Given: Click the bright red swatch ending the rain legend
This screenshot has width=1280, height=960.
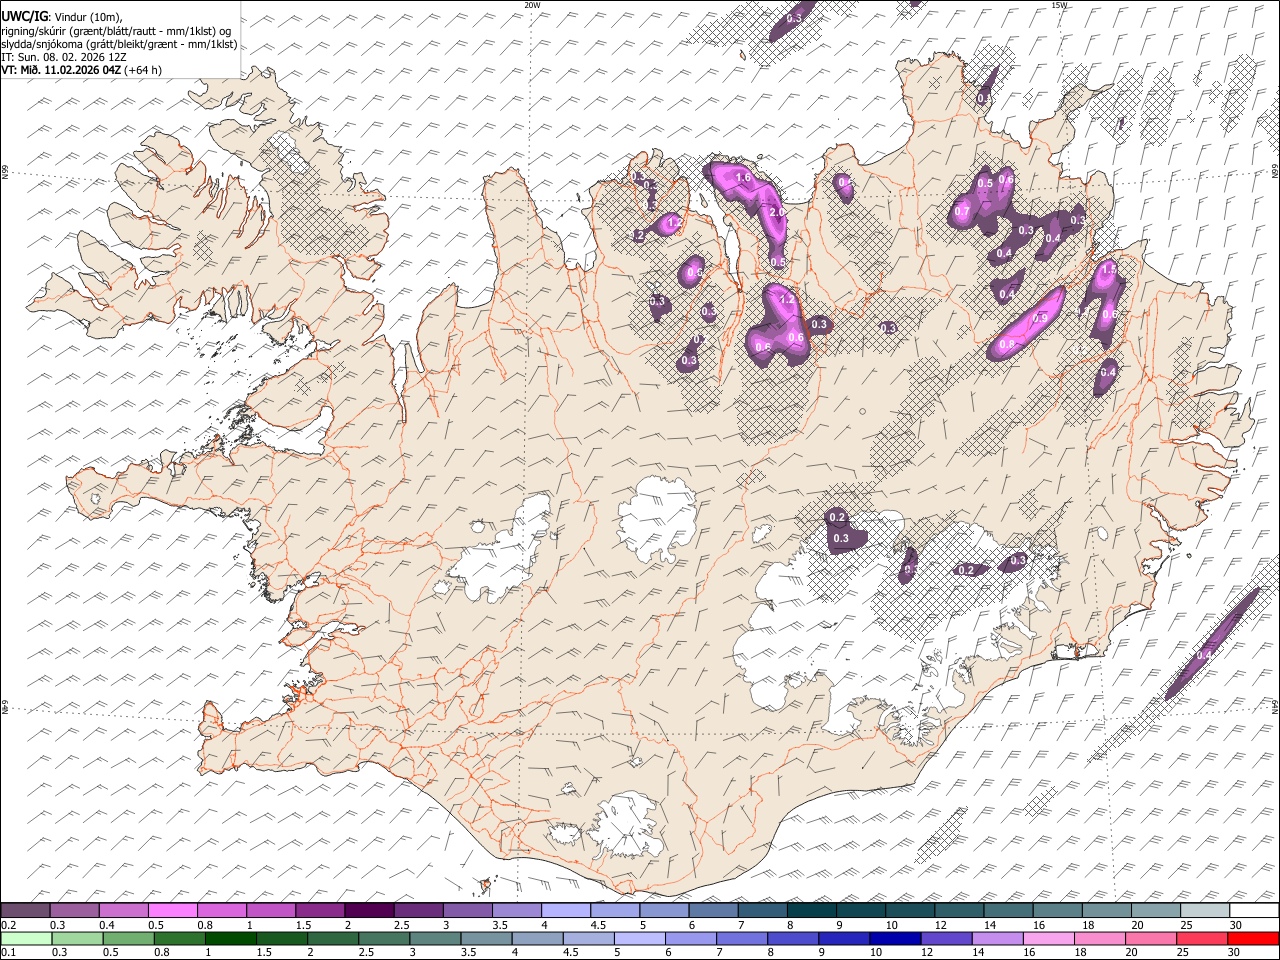Looking at the screenshot, I should pyautogui.click(x=1253, y=938).
